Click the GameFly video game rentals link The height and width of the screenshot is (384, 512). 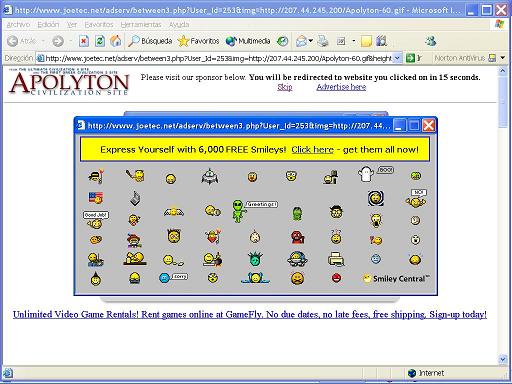[250, 314]
